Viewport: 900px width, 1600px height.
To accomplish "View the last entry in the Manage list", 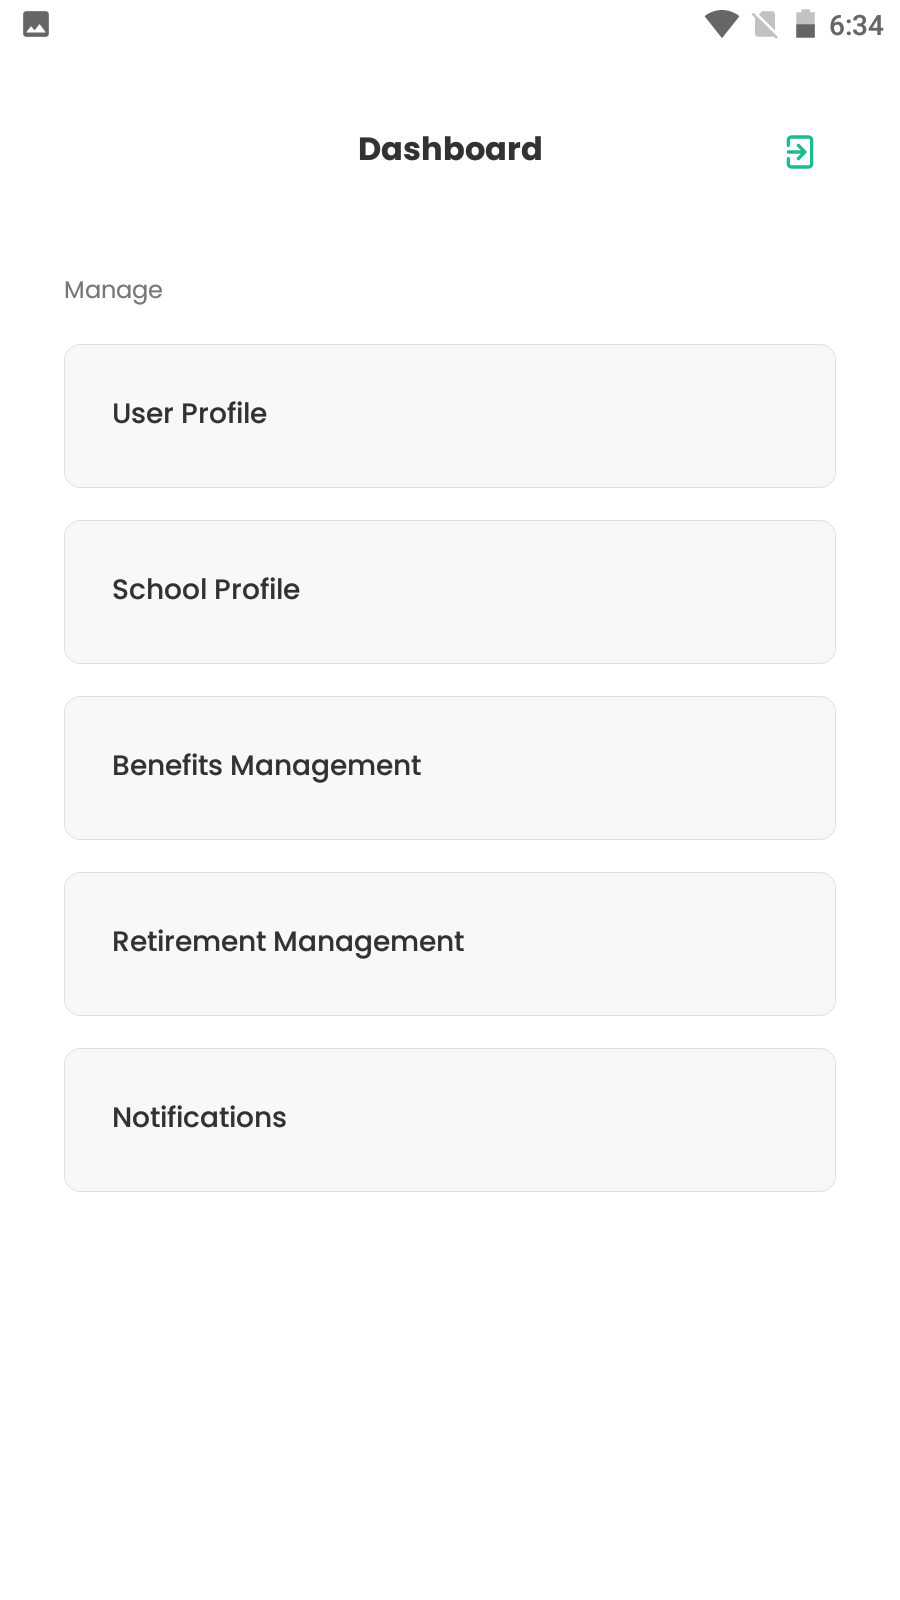I will [x=450, y=1120].
